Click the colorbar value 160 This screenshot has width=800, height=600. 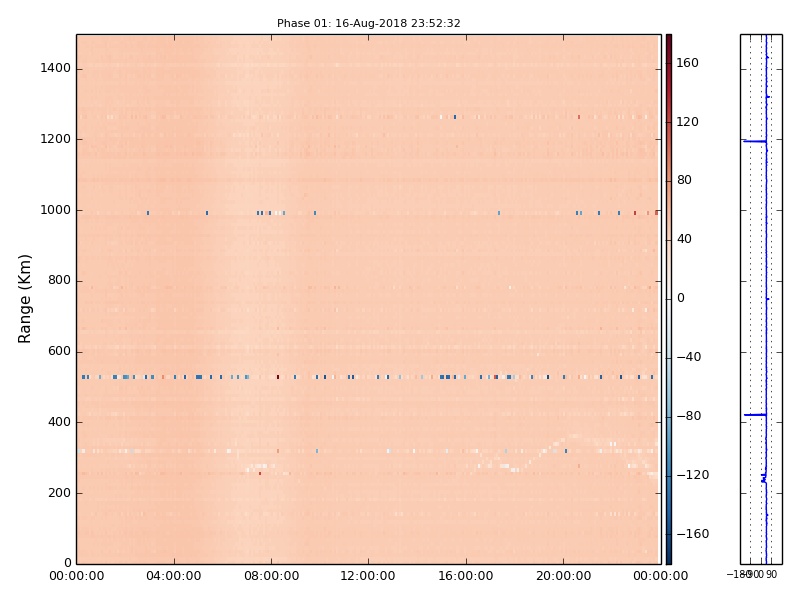coord(687,63)
